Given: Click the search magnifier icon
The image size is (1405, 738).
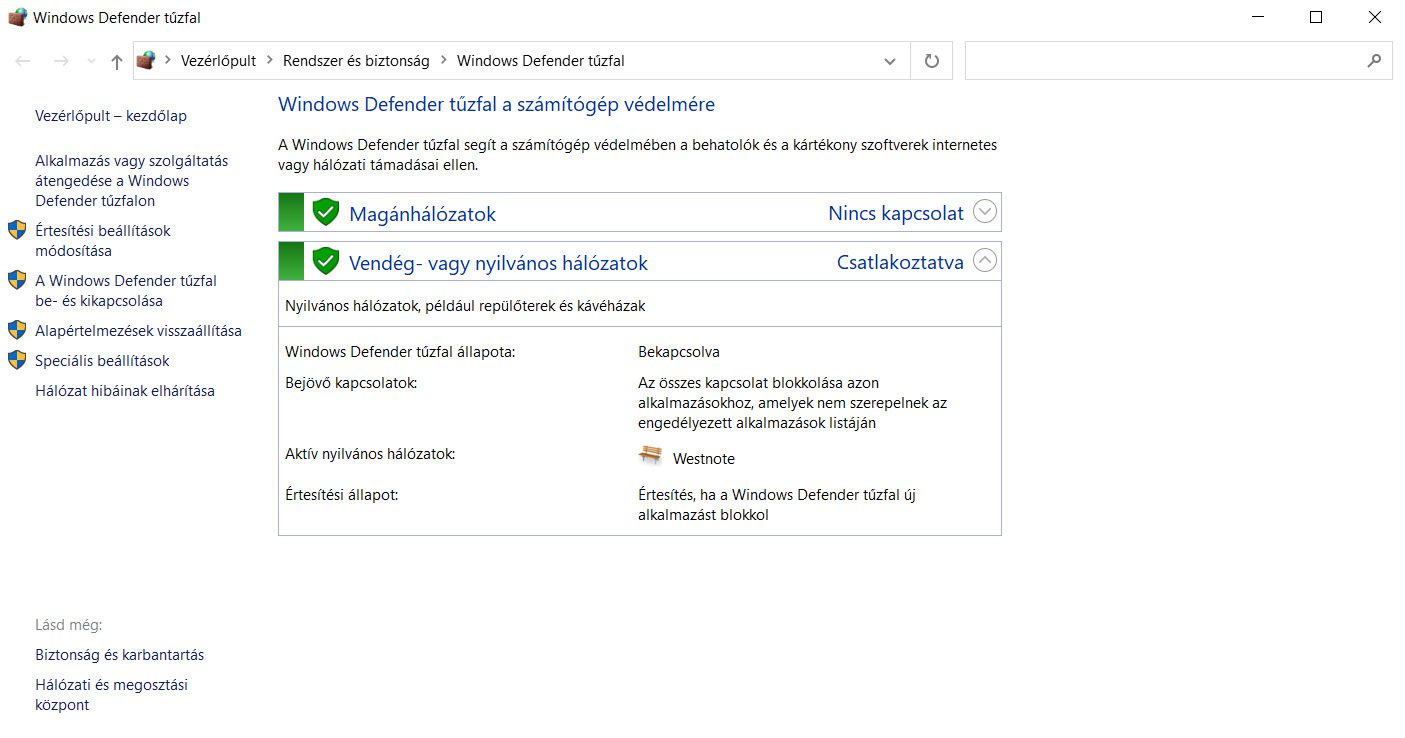Looking at the screenshot, I should pyautogui.click(x=1374, y=61).
